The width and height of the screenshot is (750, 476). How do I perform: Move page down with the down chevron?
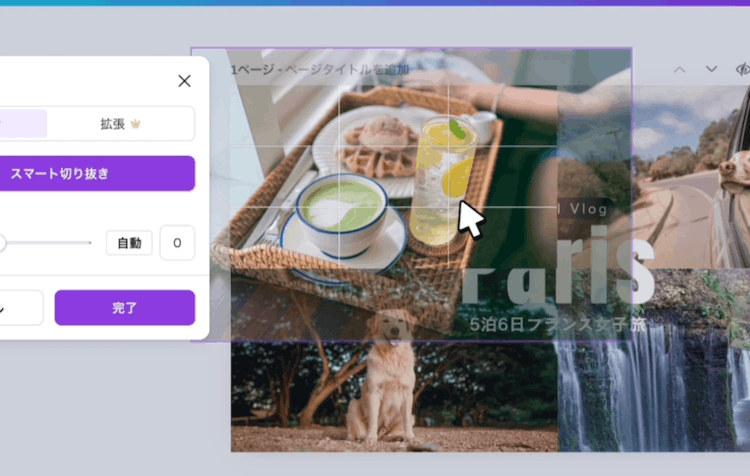(711, 69)
